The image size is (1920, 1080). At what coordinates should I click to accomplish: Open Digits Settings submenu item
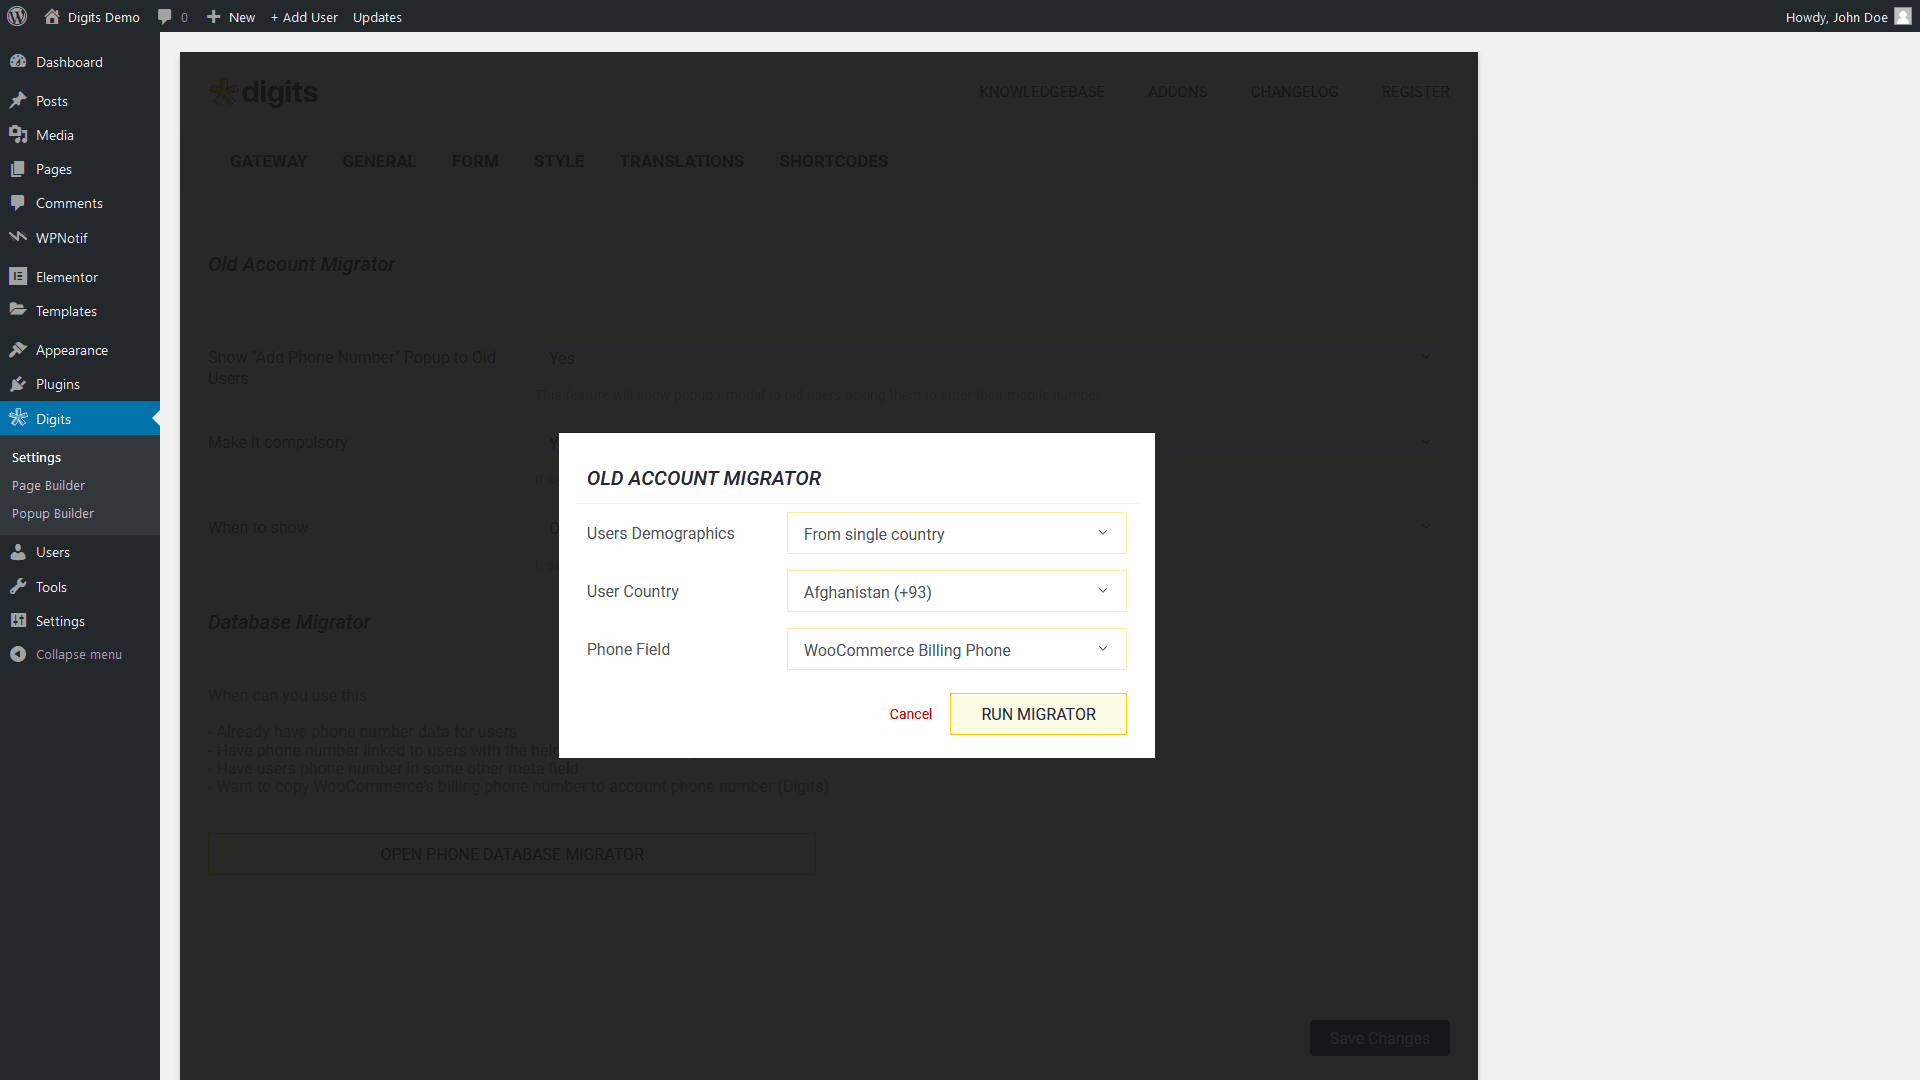[x=36, y=457]
